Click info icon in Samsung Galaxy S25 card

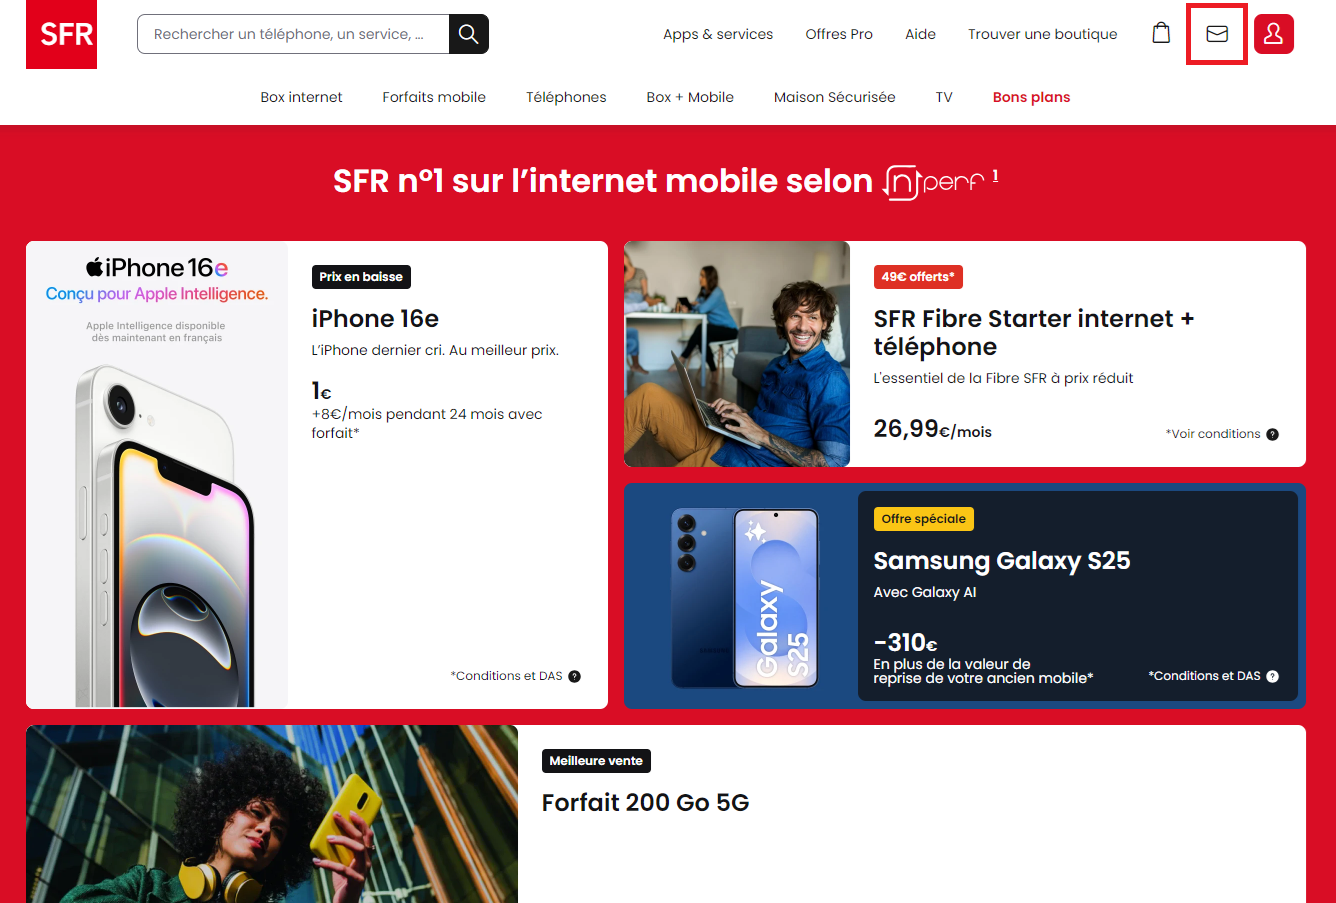click(1272, 676)
